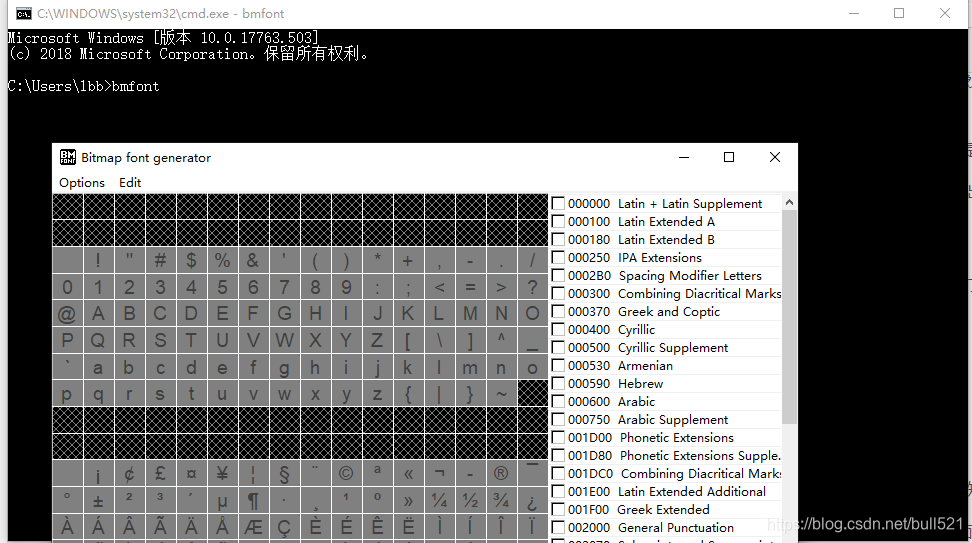This screenshot has height=543, width=972.
Task: Tick the Latin Extended Additional checkbox
Action: click(x=558, y=491)
